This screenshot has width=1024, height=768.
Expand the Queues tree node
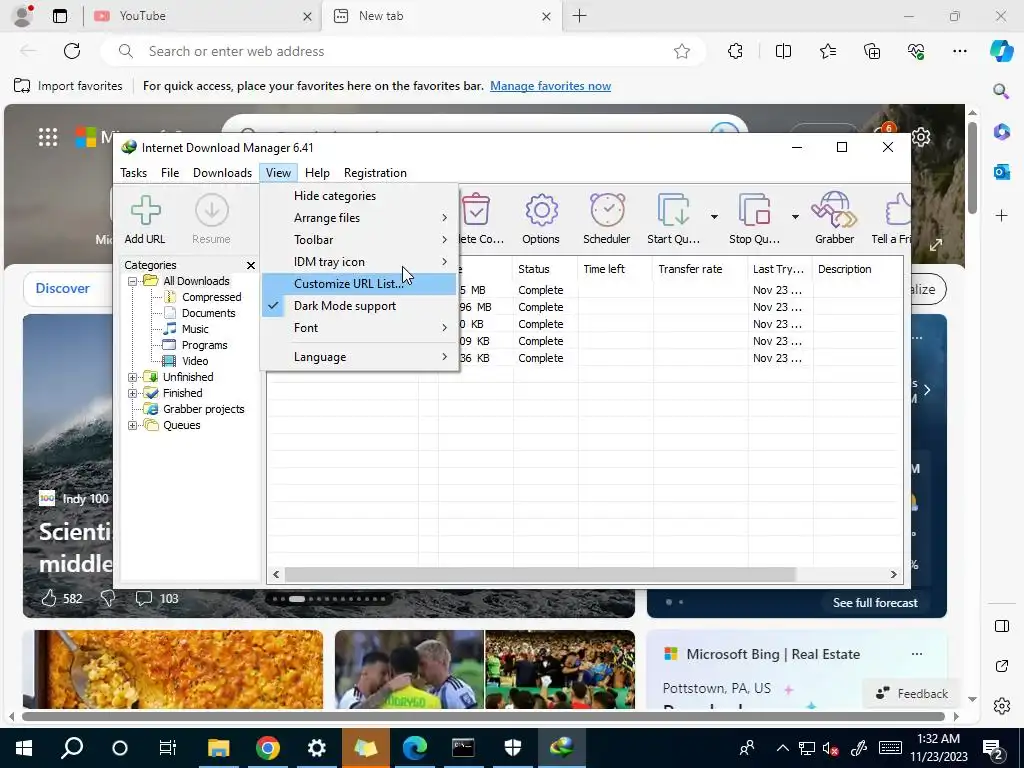click(x=132, y=426)
